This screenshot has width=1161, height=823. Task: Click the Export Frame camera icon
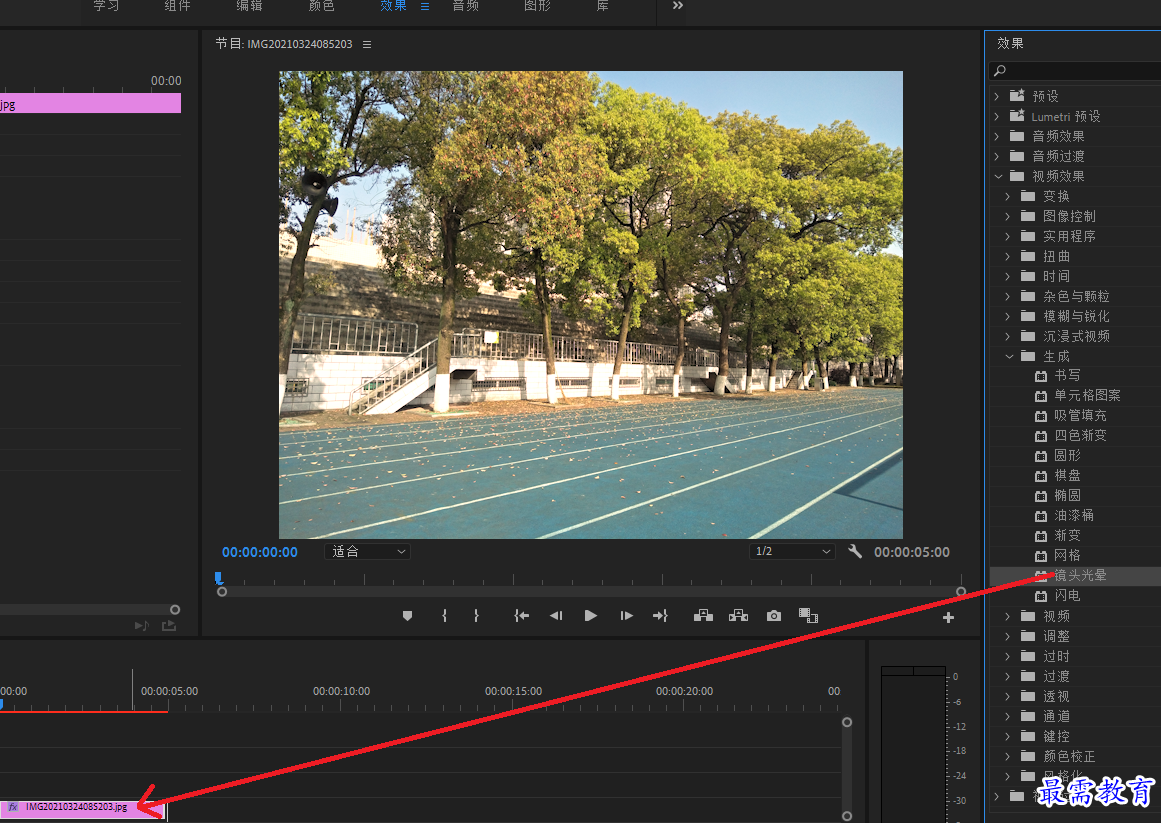tap(774, 616)
